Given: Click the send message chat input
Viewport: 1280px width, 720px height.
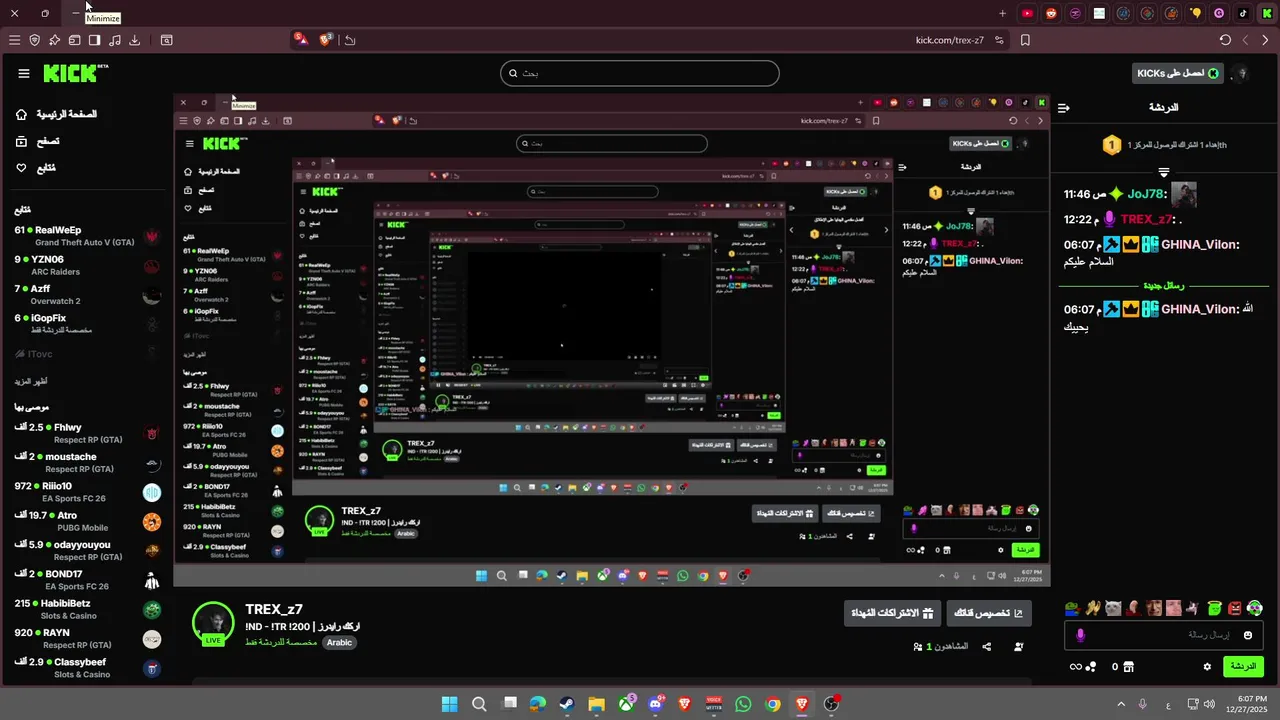Looking at the screenshot, I should coord(1164,635).
